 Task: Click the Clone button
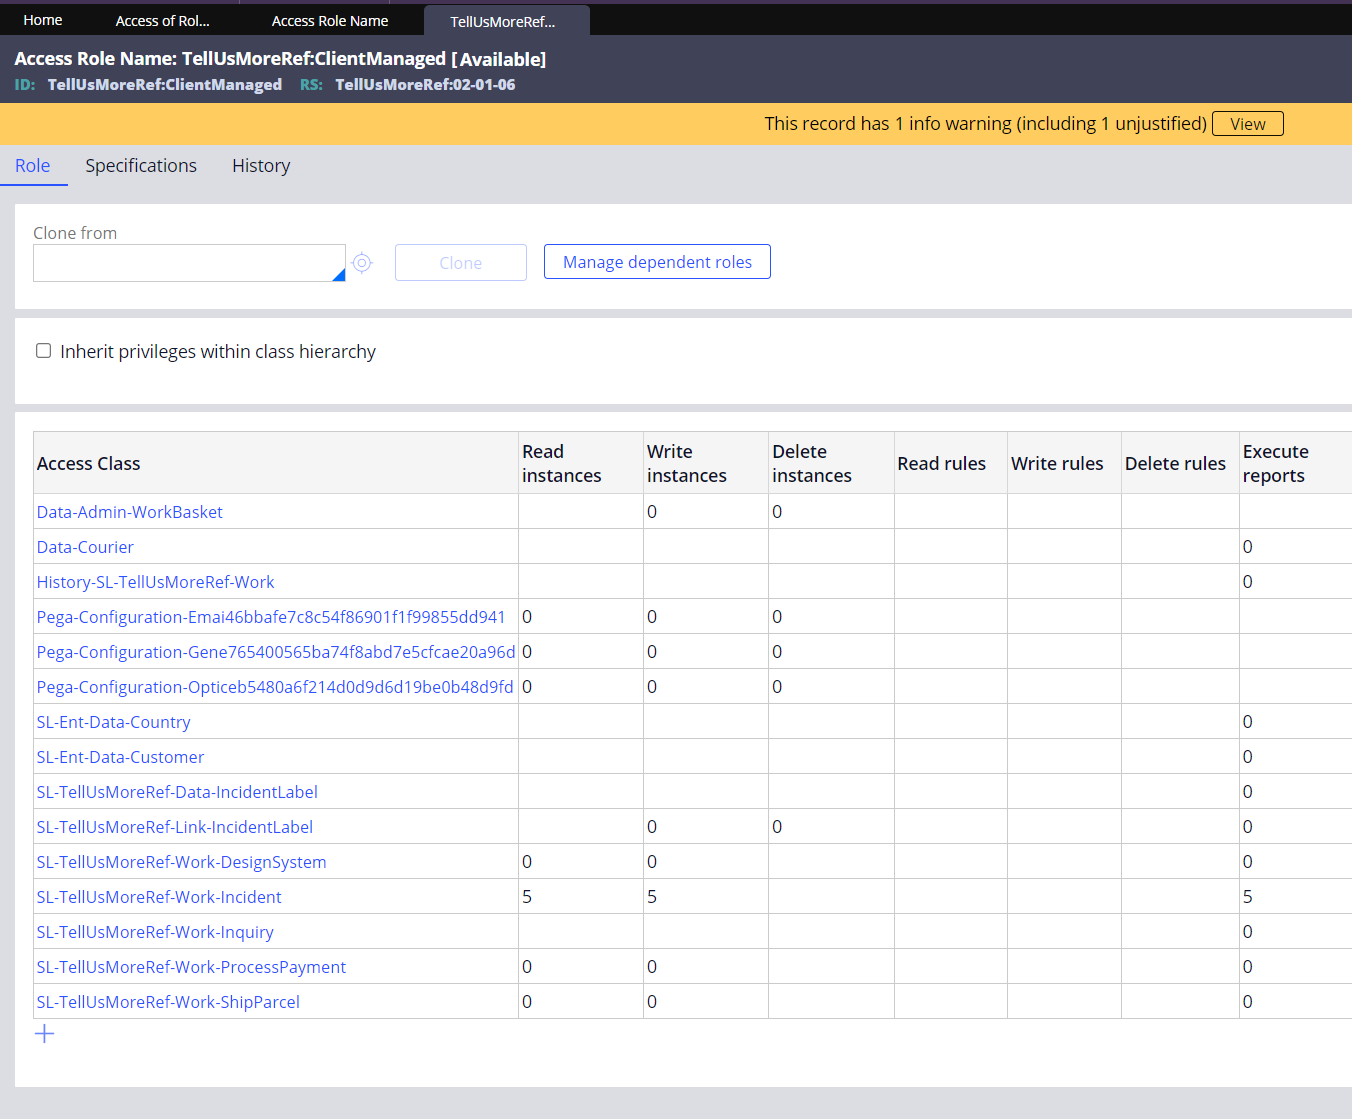pos(461,263)
